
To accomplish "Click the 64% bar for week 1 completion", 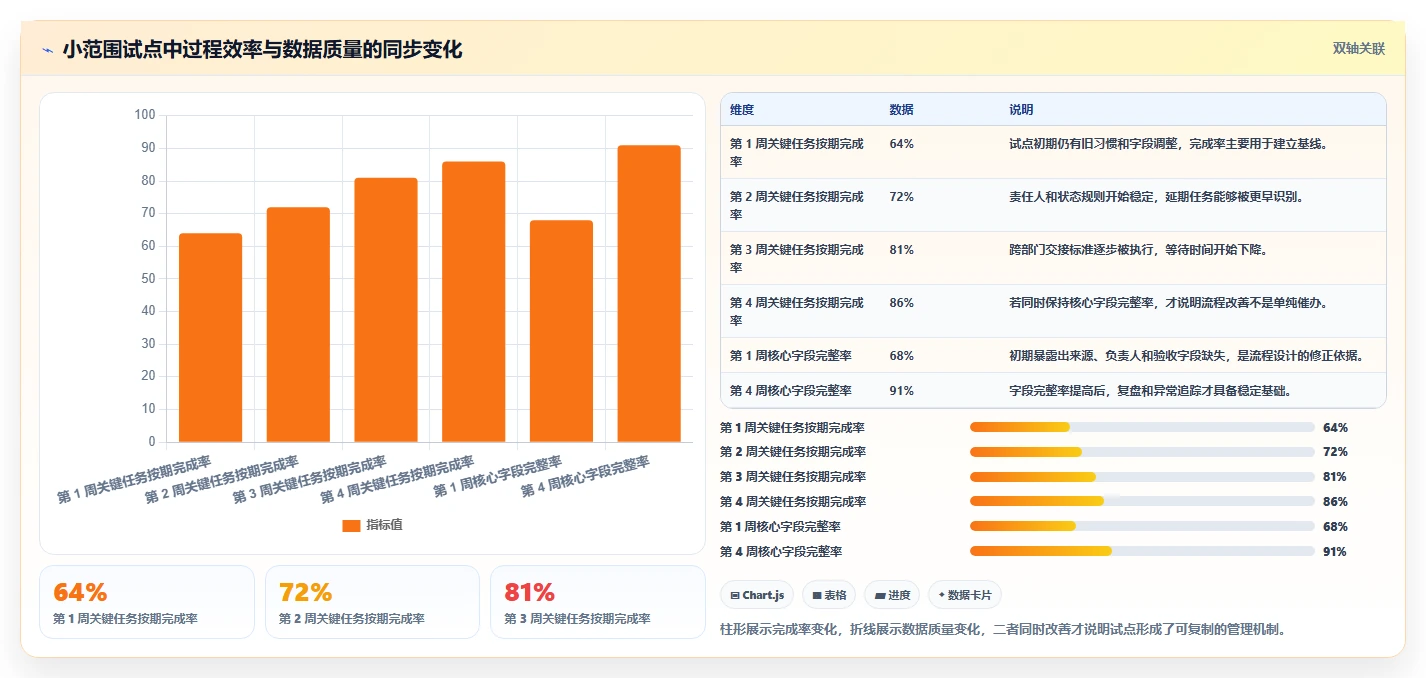I will tap(211, 337).
